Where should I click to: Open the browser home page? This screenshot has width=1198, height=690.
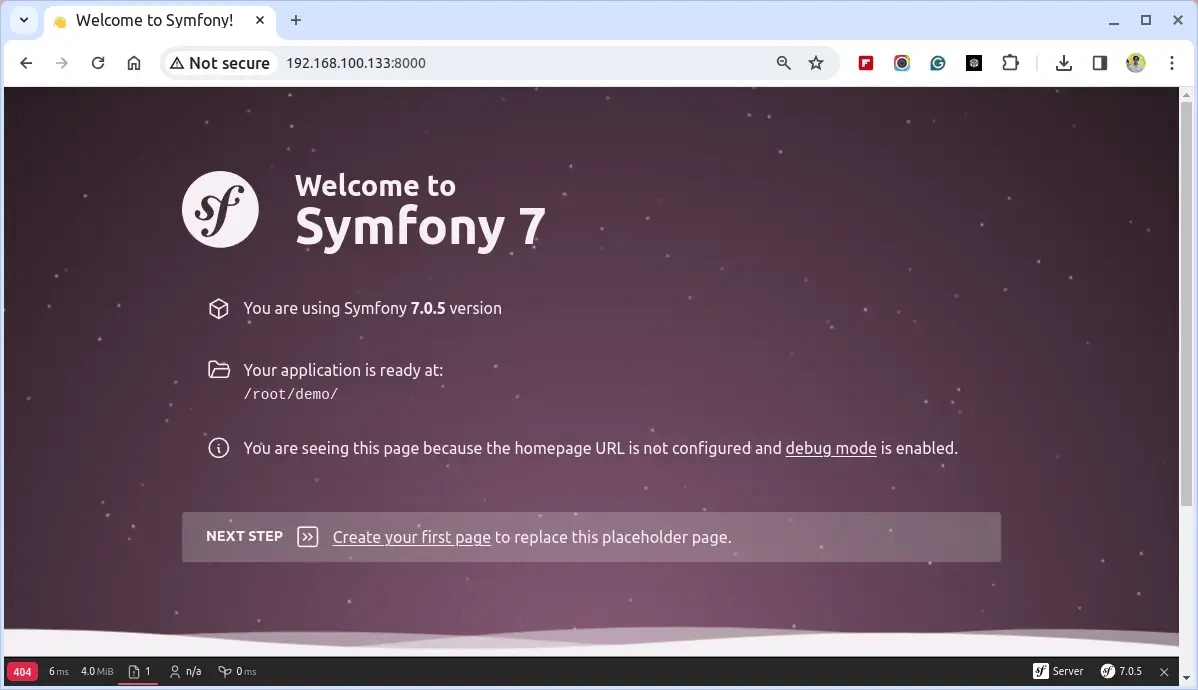point(134,63)
